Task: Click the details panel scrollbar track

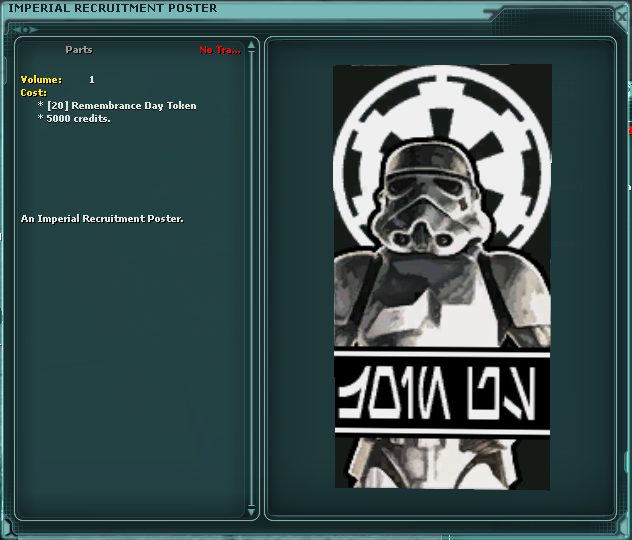Action: (x=251, y=280)
